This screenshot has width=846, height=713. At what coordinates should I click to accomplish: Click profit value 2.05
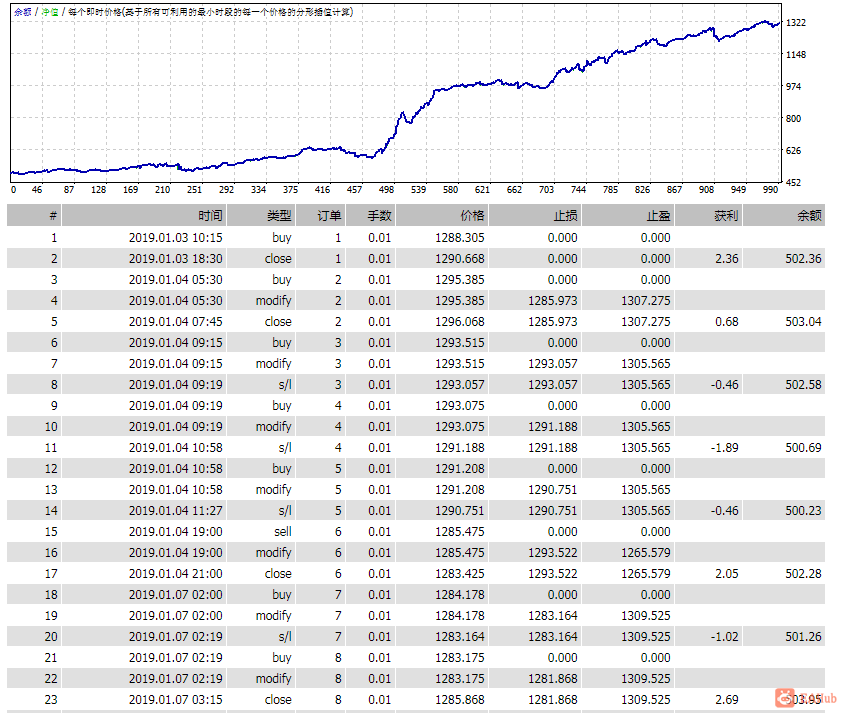tap(726, 574)
